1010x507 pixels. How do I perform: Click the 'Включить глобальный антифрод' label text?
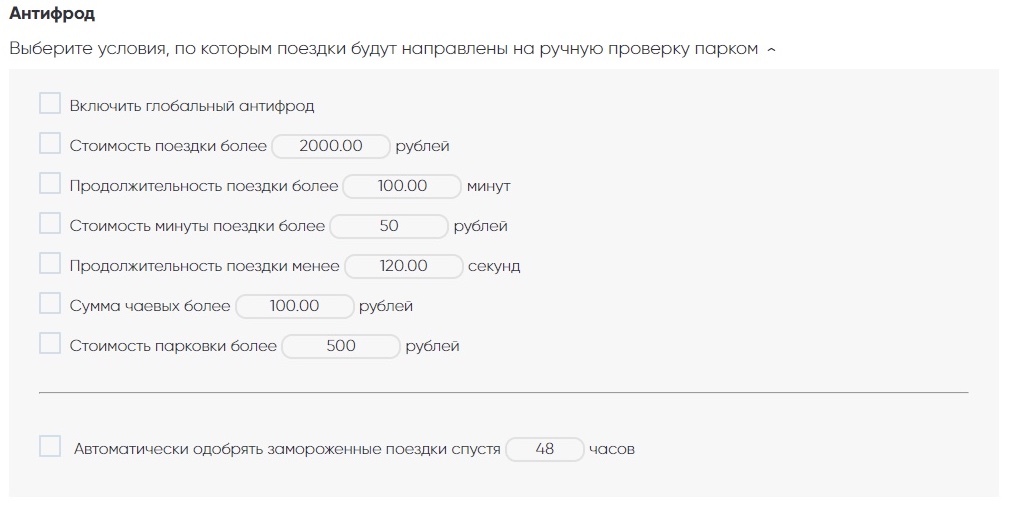coord(192,106)
